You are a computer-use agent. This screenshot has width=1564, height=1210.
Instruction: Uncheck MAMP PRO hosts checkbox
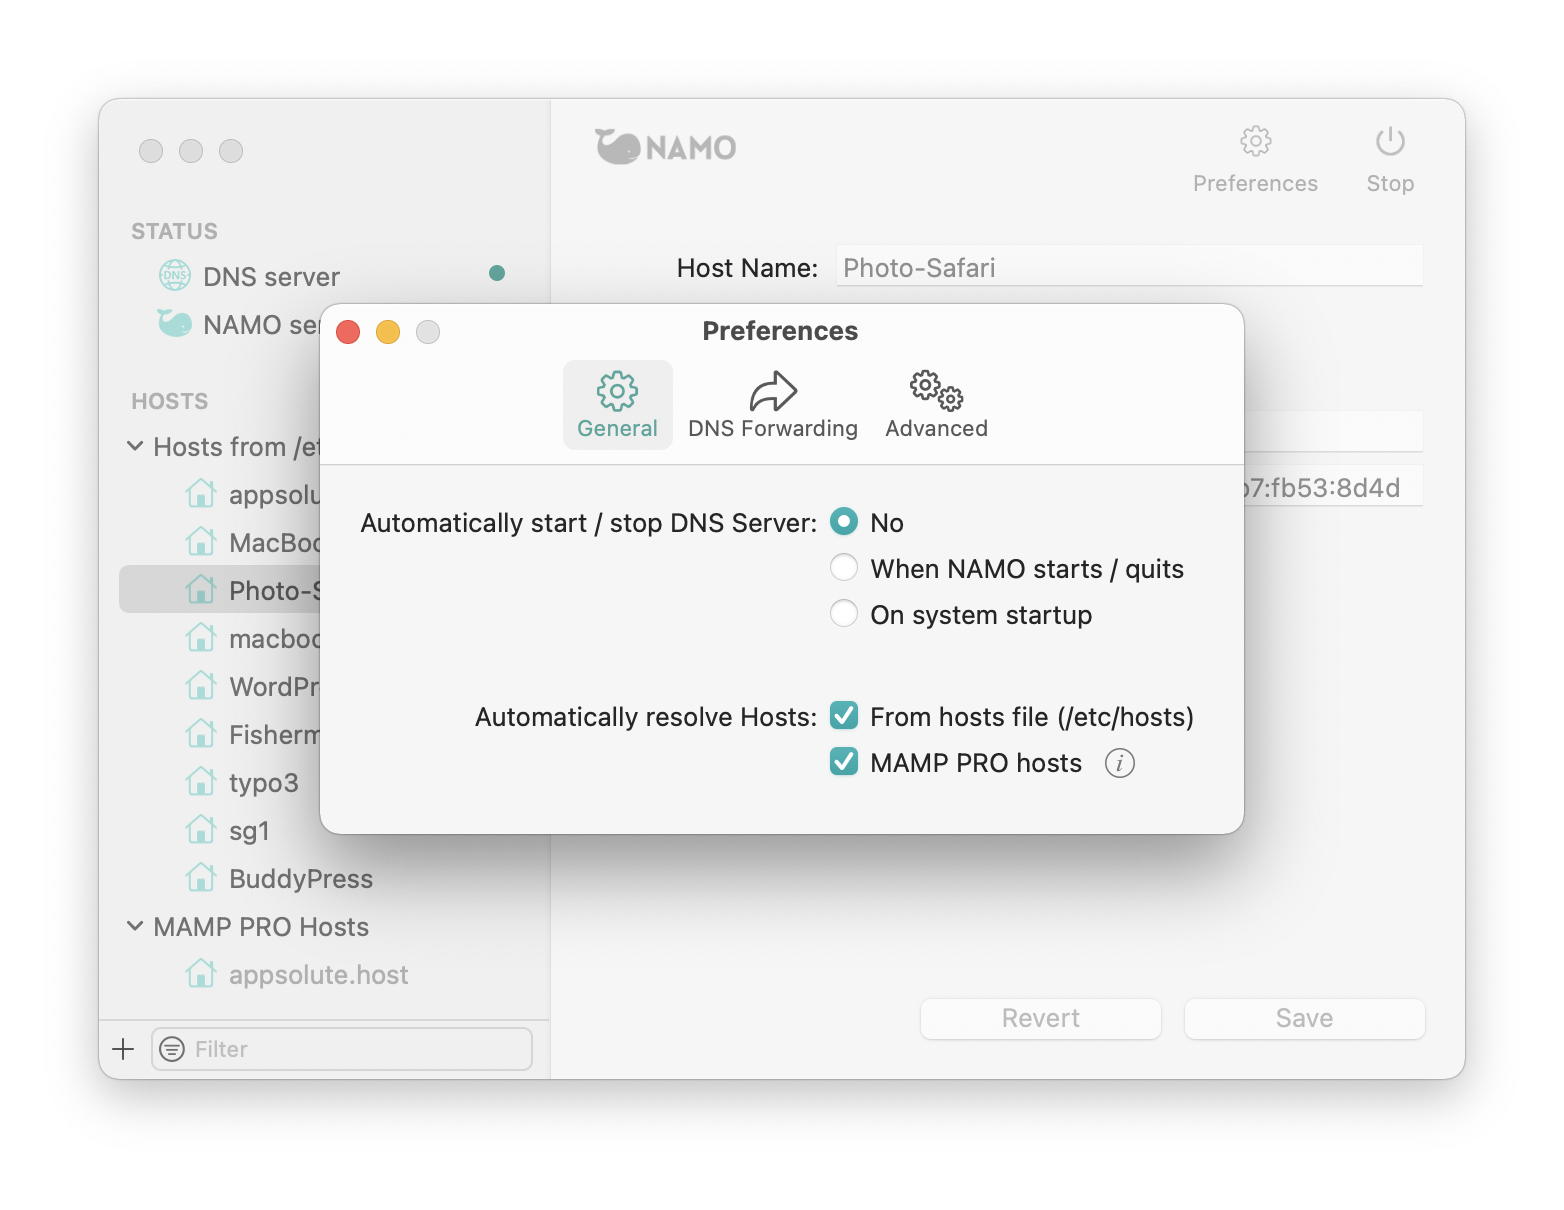[844, 761]
